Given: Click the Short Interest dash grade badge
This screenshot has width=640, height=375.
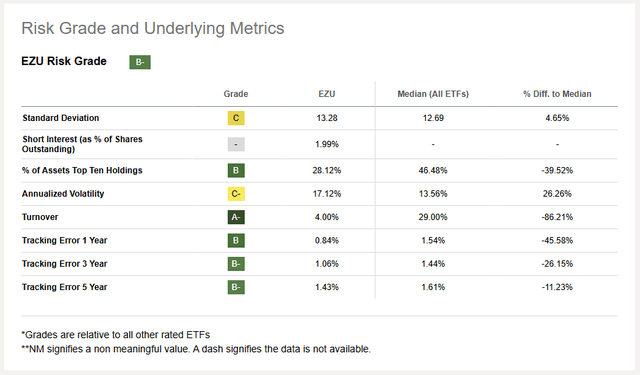Looking at the screenshot, I should click(x=236, y=144).
